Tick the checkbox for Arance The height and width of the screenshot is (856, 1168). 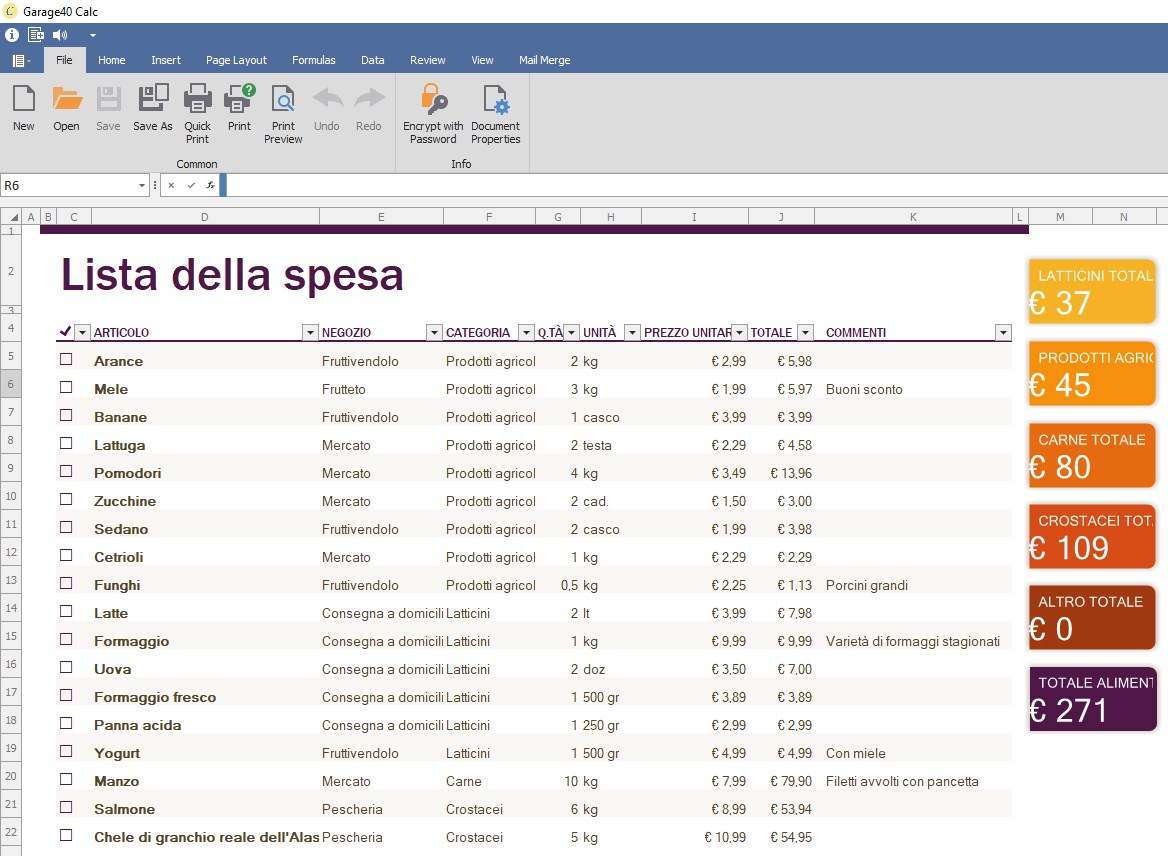click(x=66, y=359)
